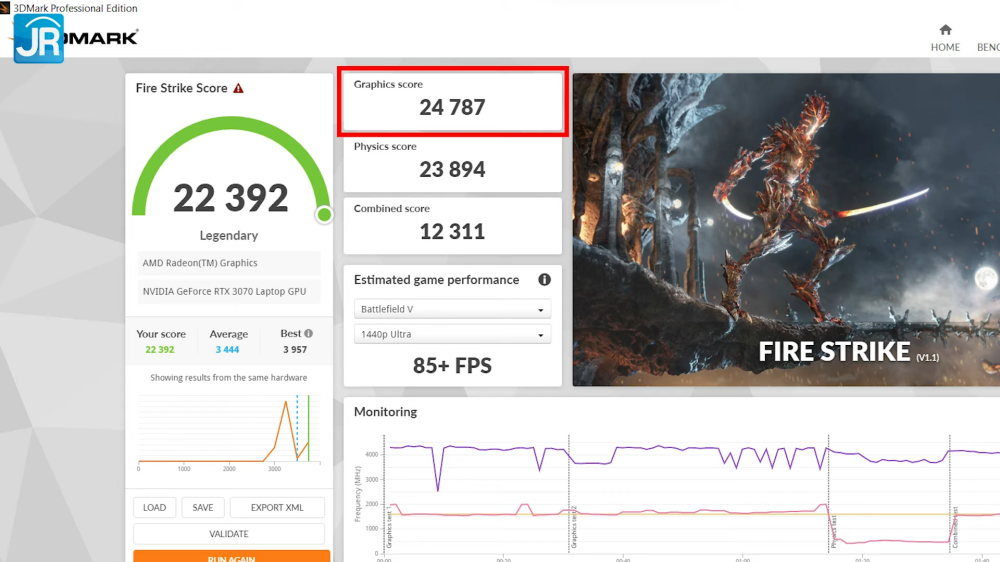Click the info icon next to Best
This screenshot has width=1000, height=562.
[309, 334]
